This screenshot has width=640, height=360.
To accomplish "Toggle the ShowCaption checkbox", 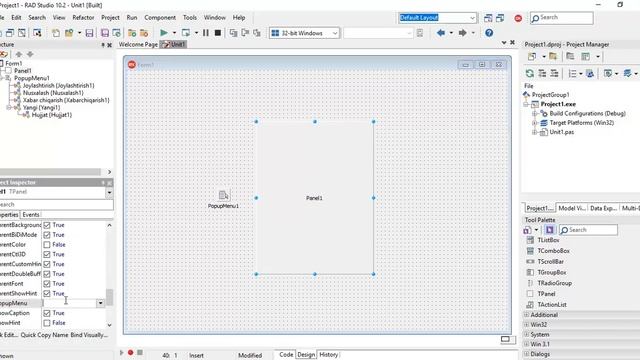I will [x=47, y=313].
